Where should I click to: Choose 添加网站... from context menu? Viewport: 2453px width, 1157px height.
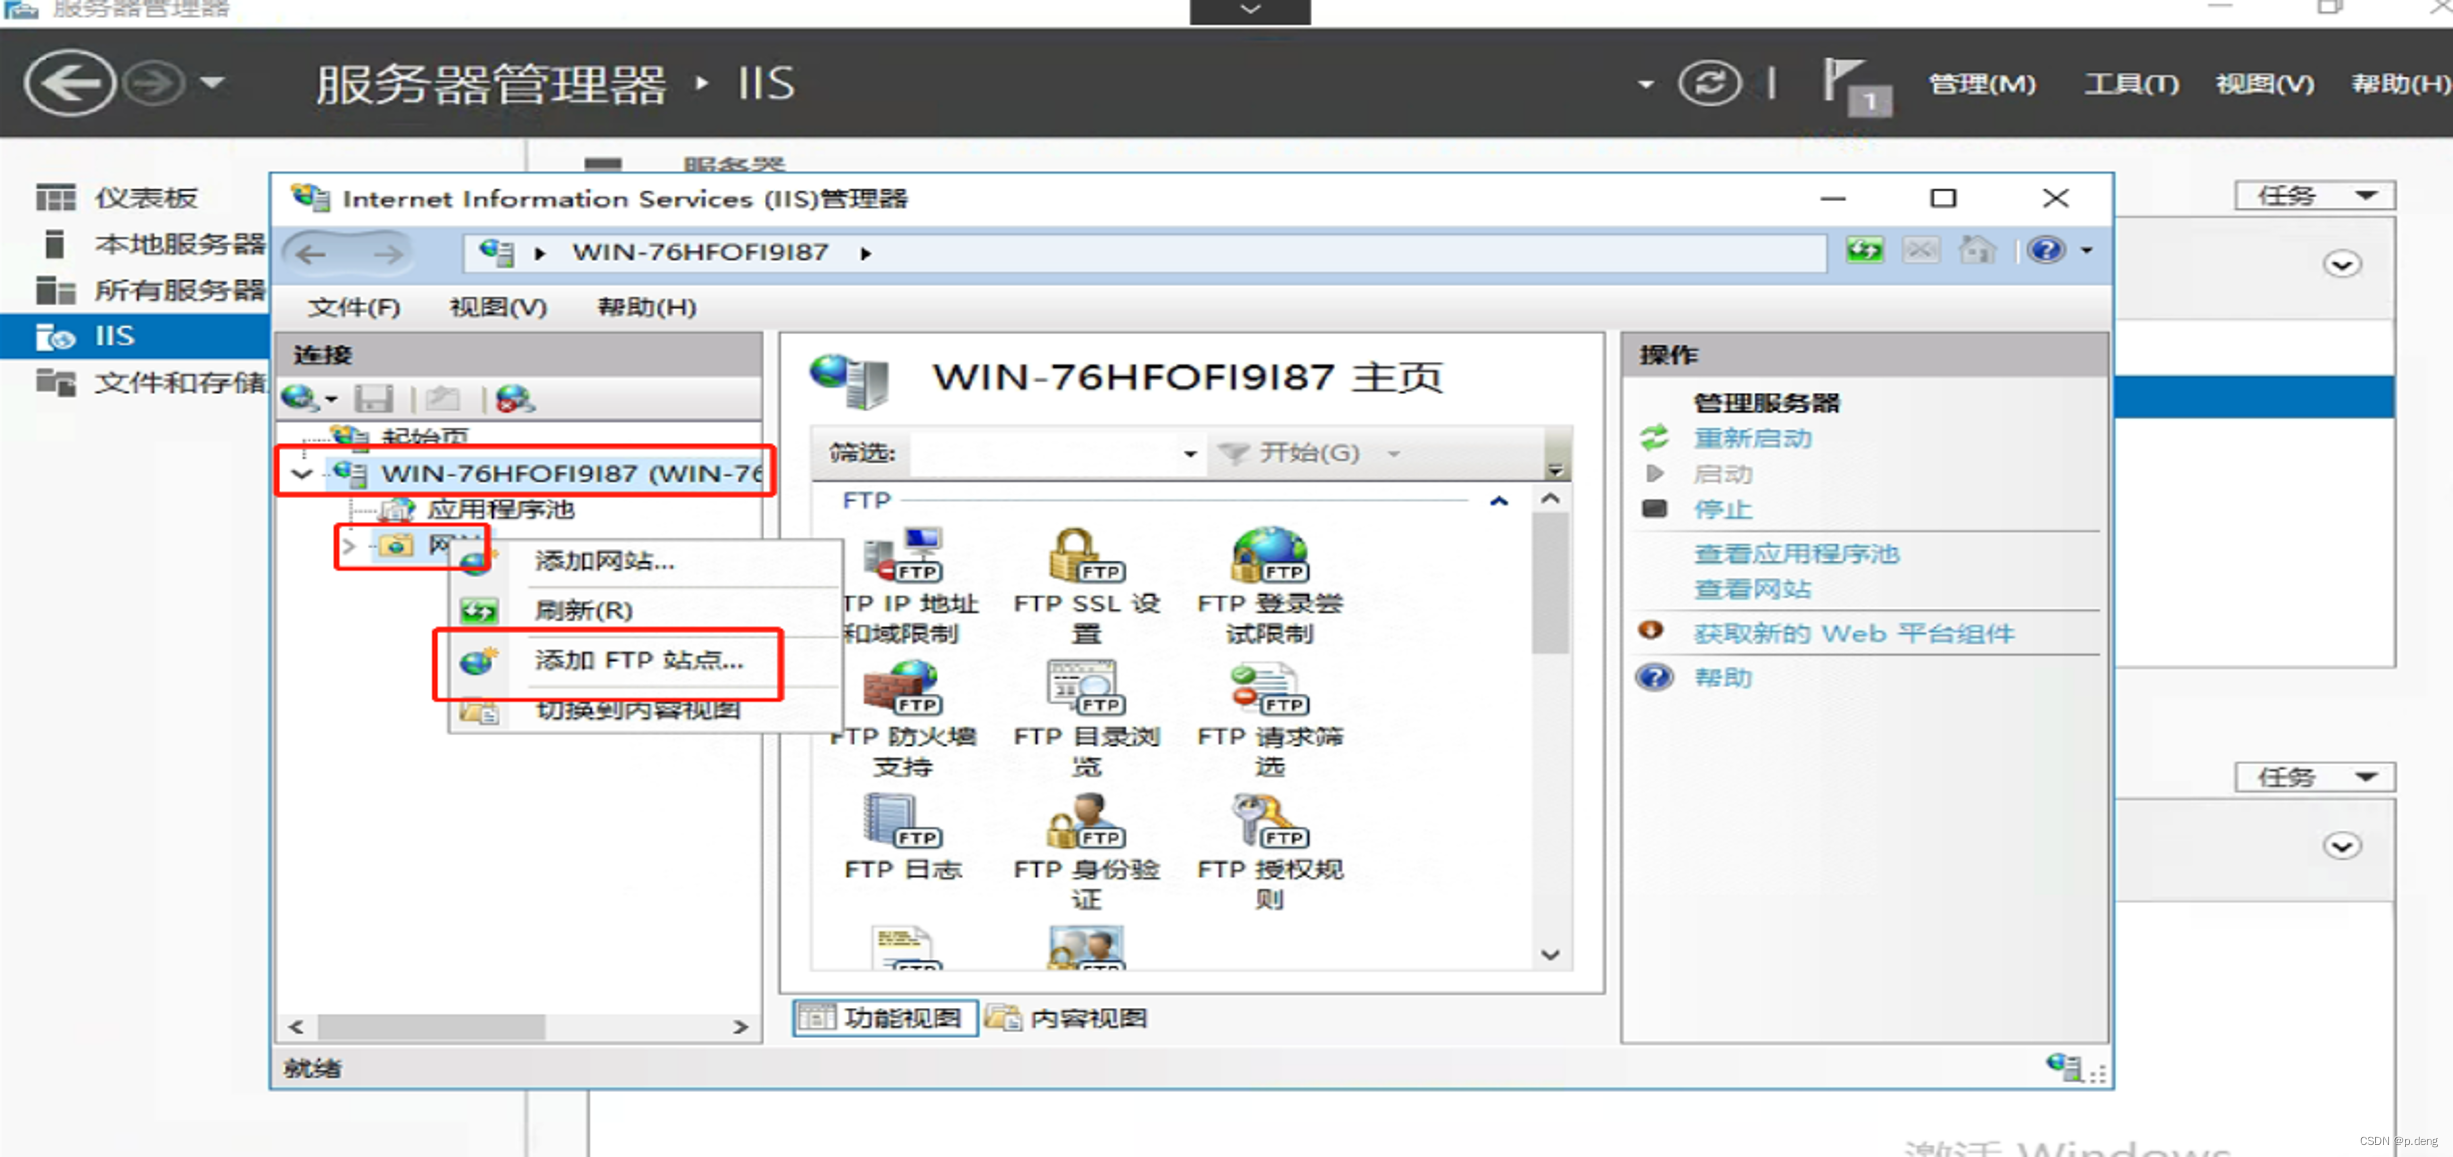click(646, 561)
